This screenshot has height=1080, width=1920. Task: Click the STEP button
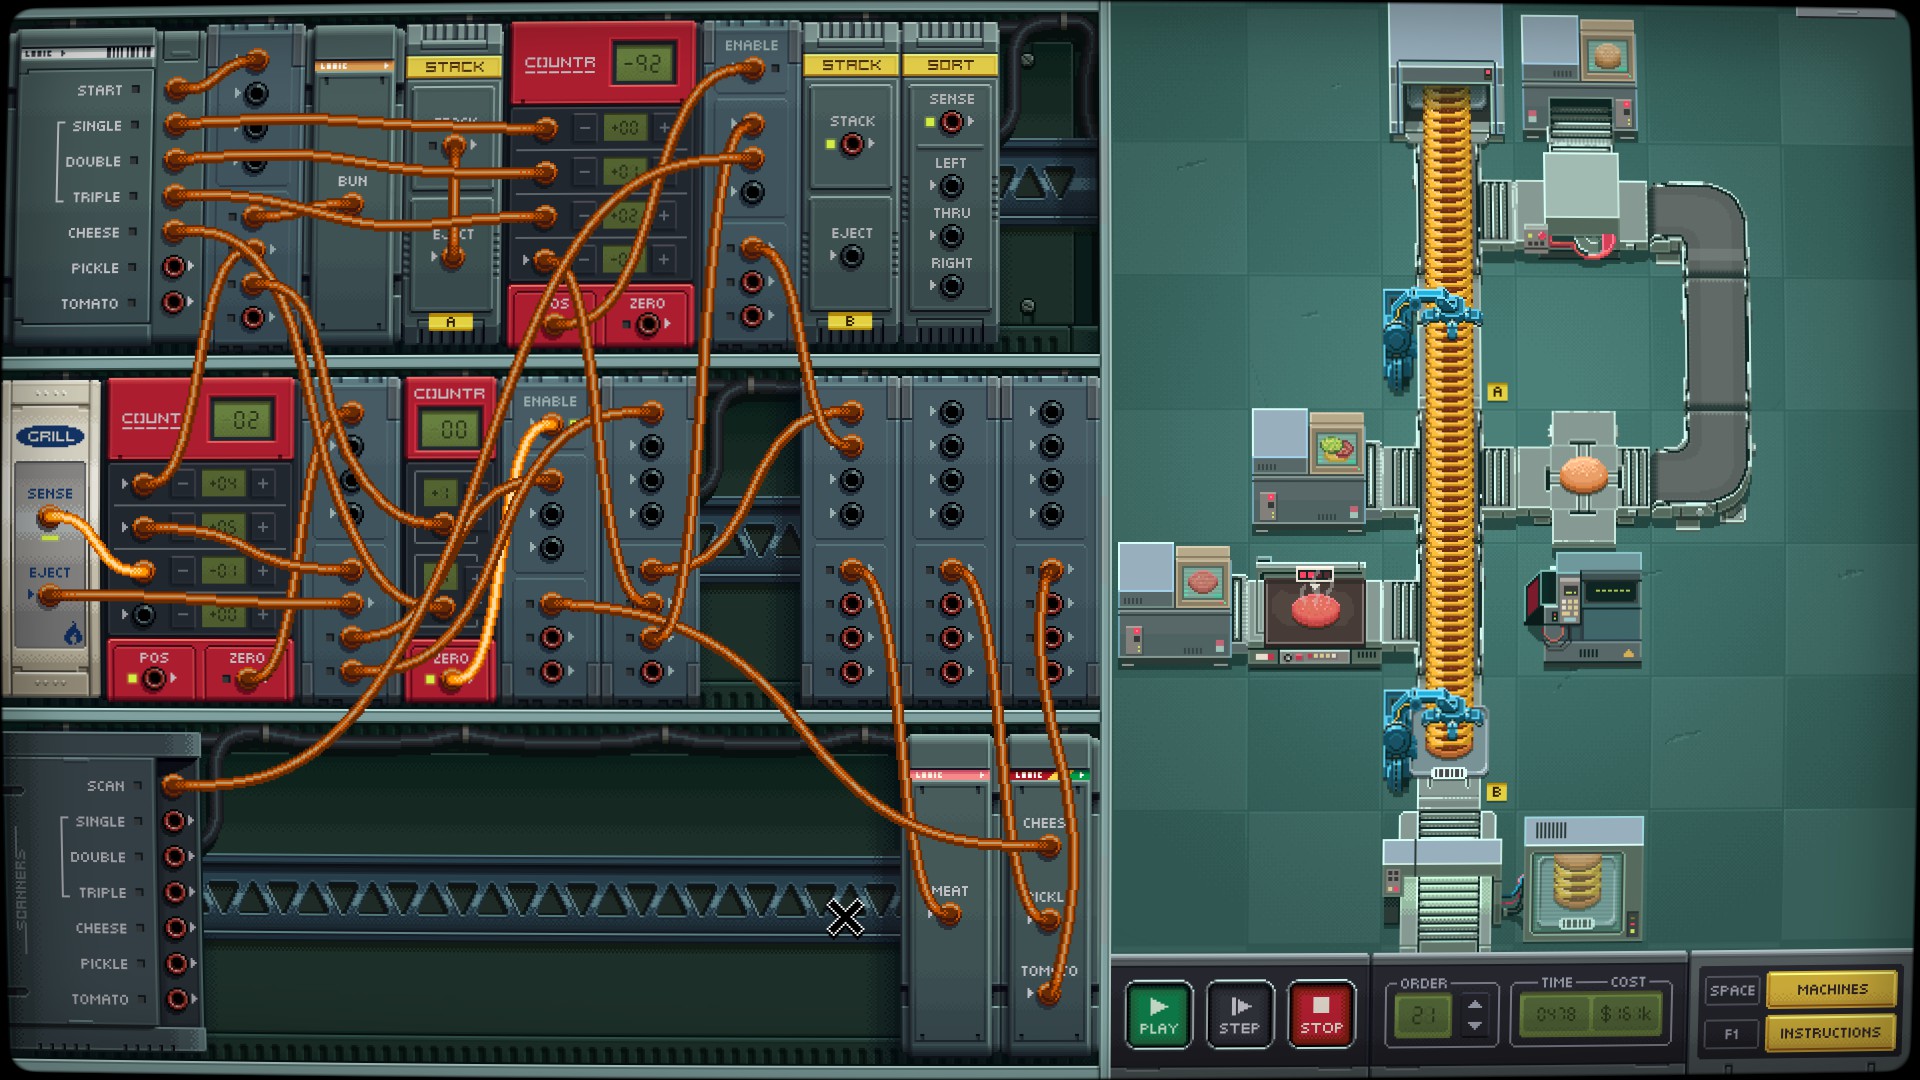1239,1014
